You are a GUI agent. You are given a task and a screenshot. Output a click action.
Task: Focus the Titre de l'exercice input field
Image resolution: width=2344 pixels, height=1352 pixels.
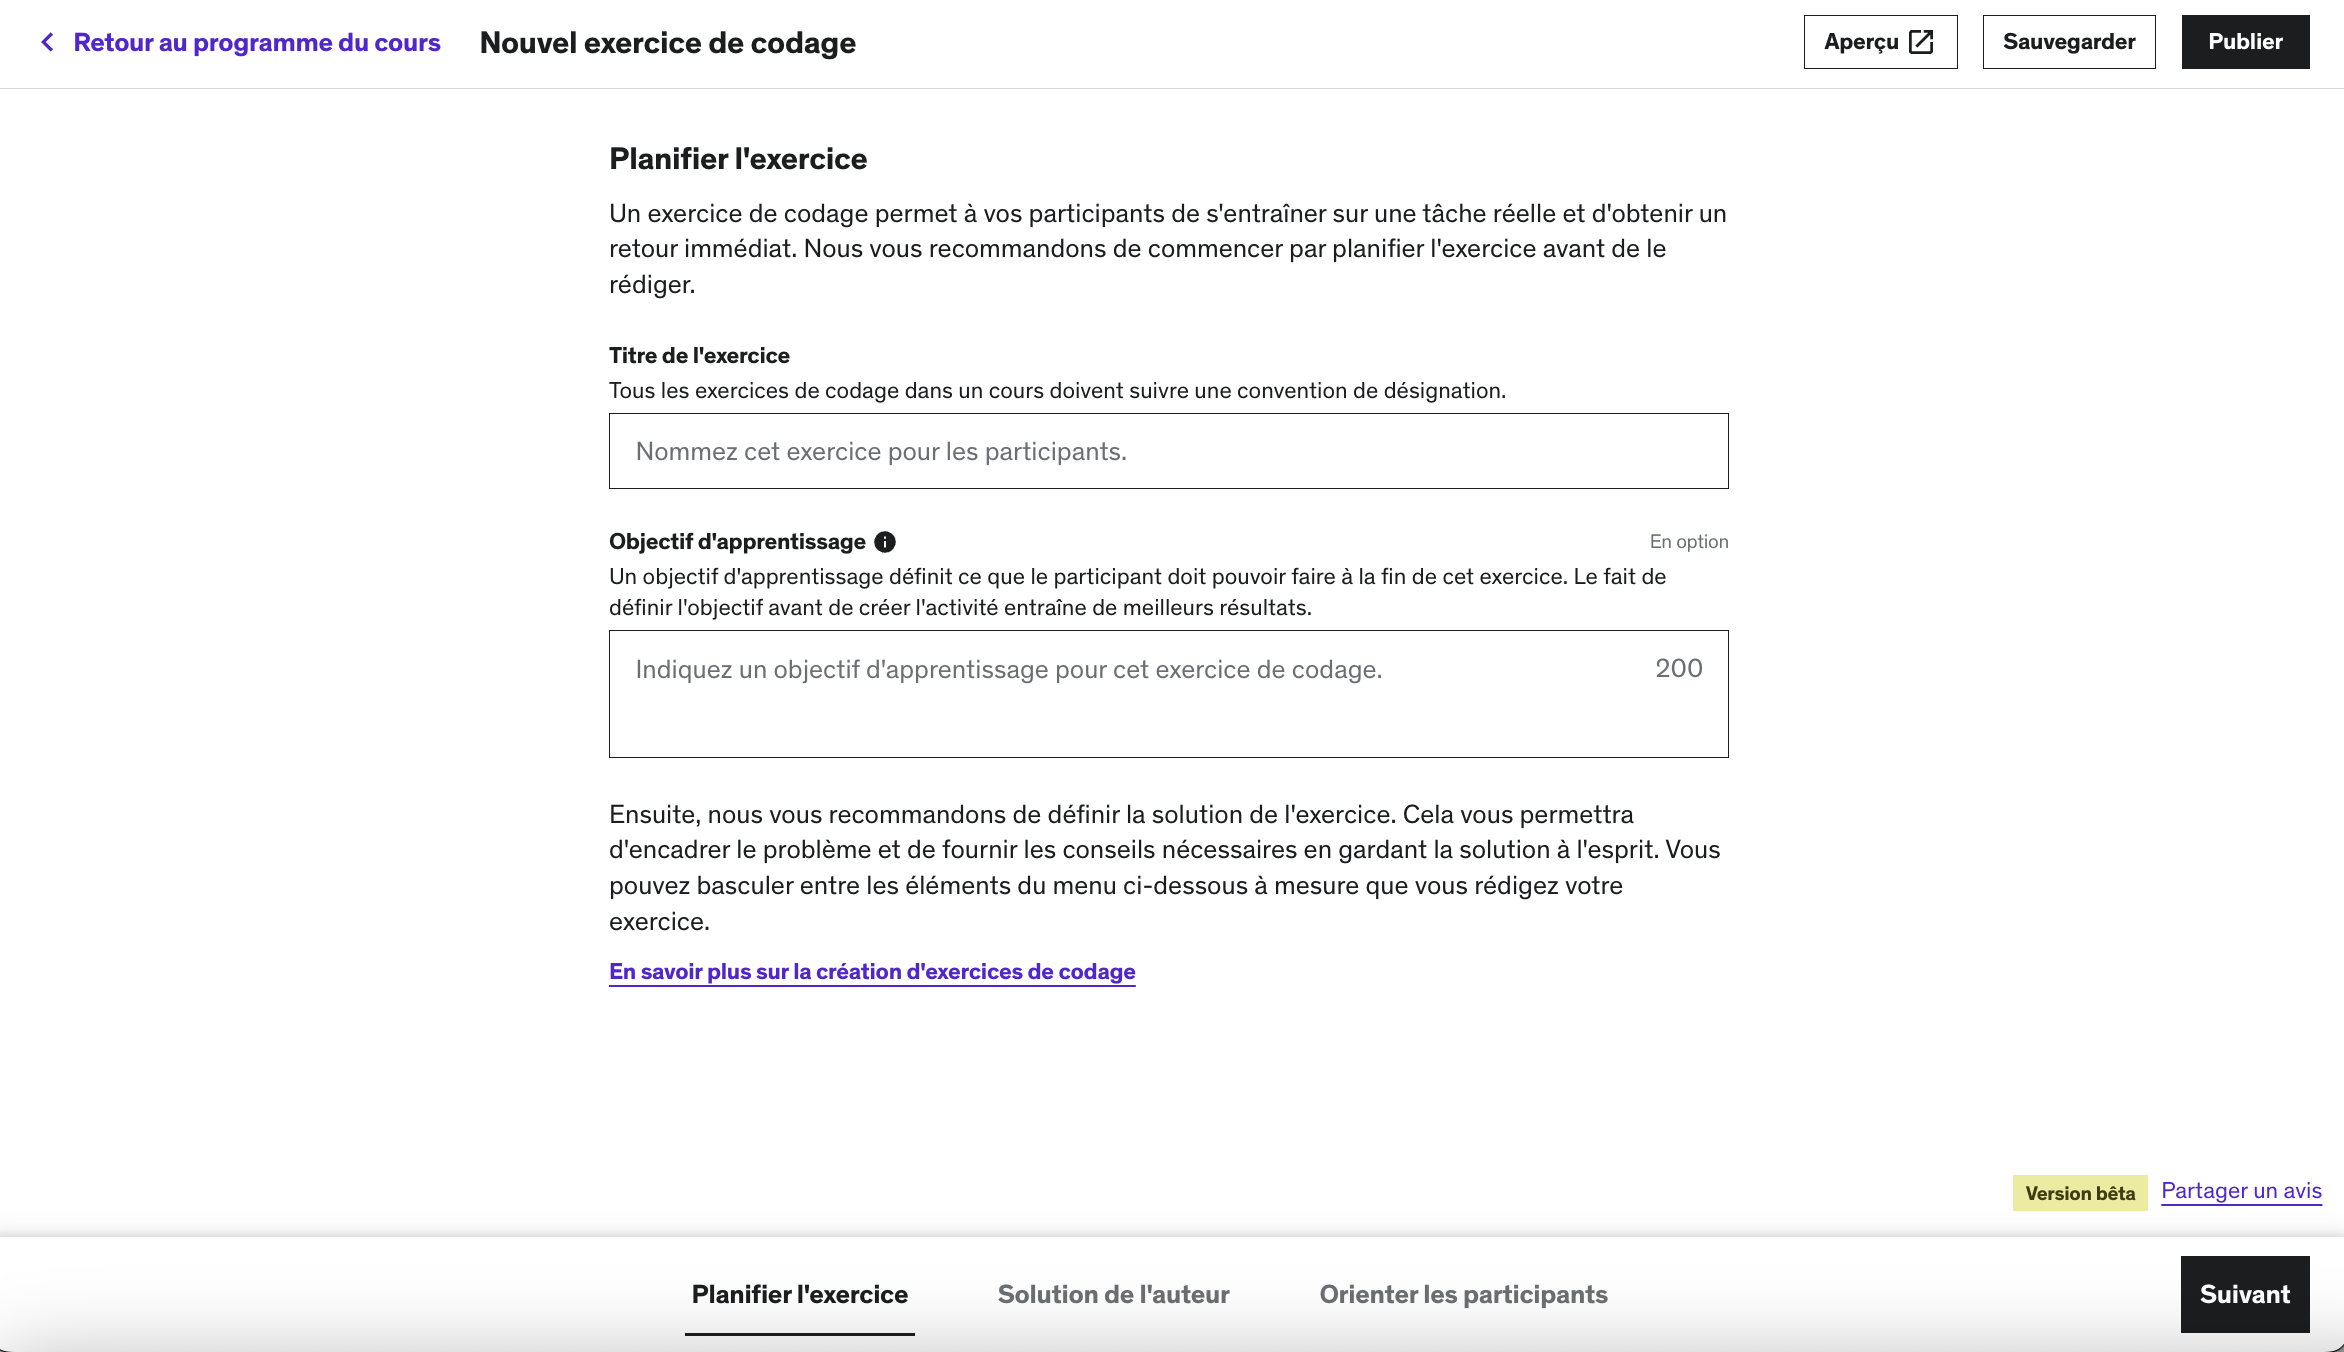click(1168, 451)
